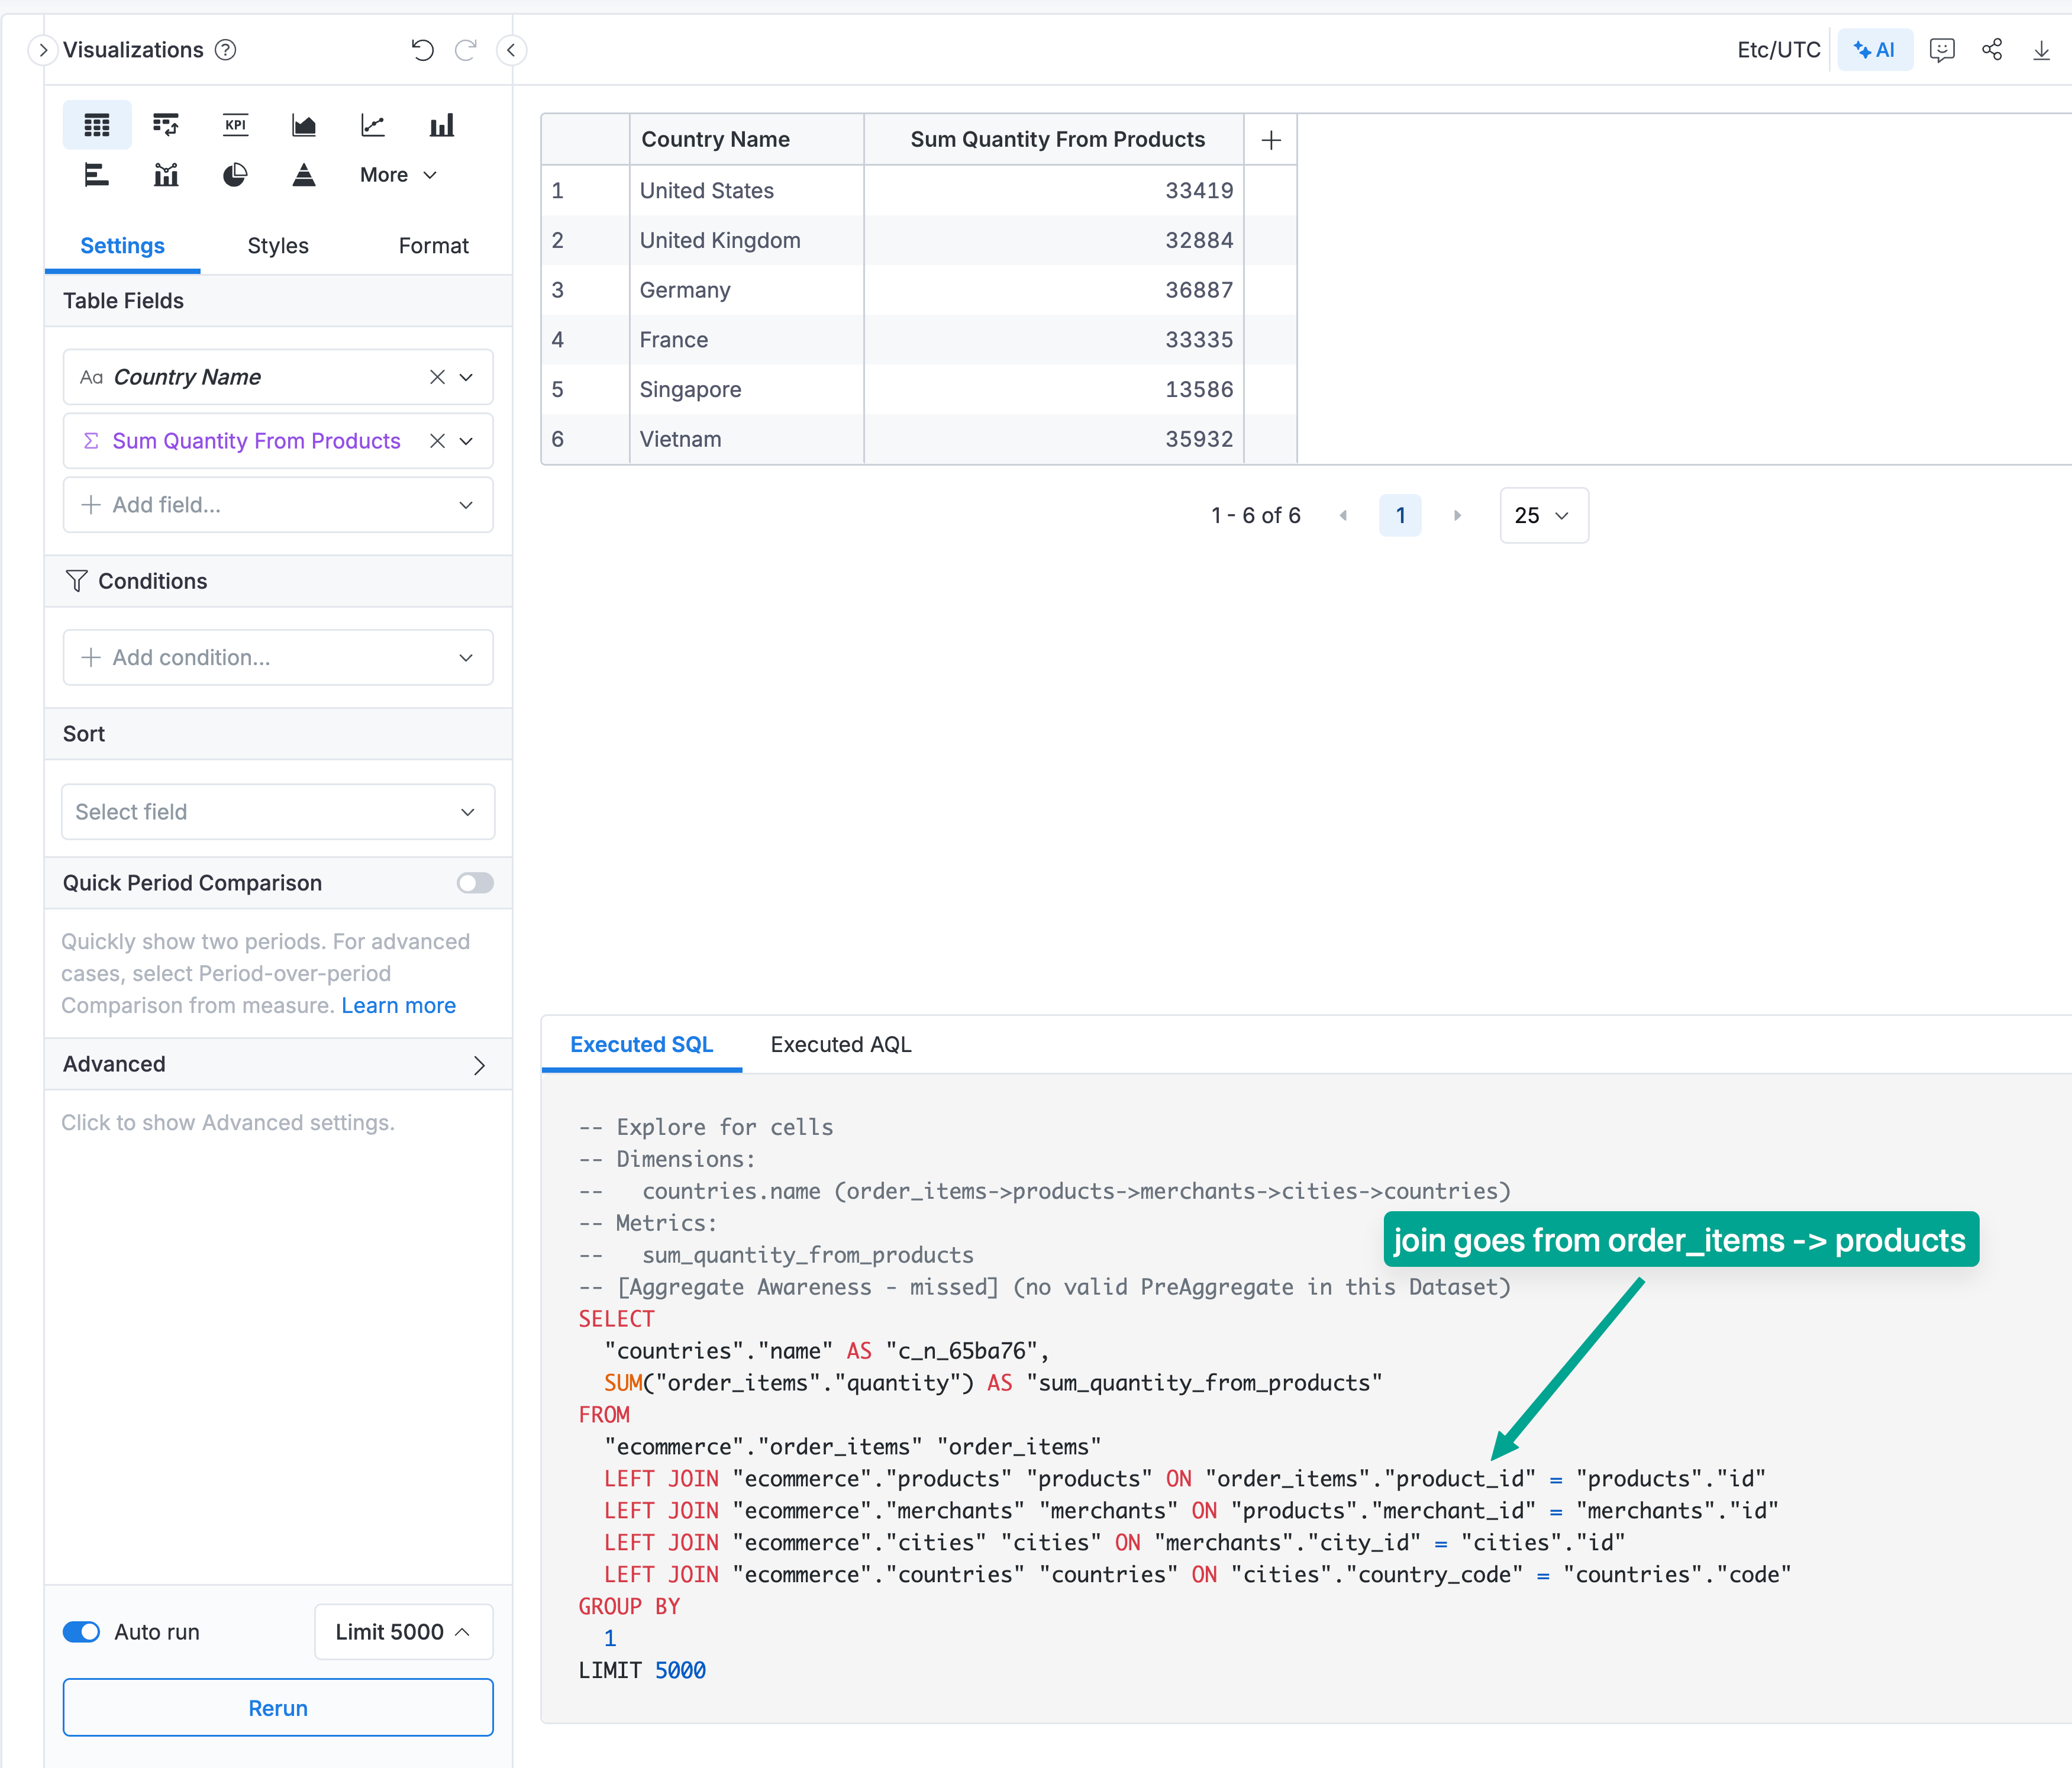The width and height of the screenshot is (2072, 1768).
Task: Select the column chart visualization
Action: click(x=441, y=125)
